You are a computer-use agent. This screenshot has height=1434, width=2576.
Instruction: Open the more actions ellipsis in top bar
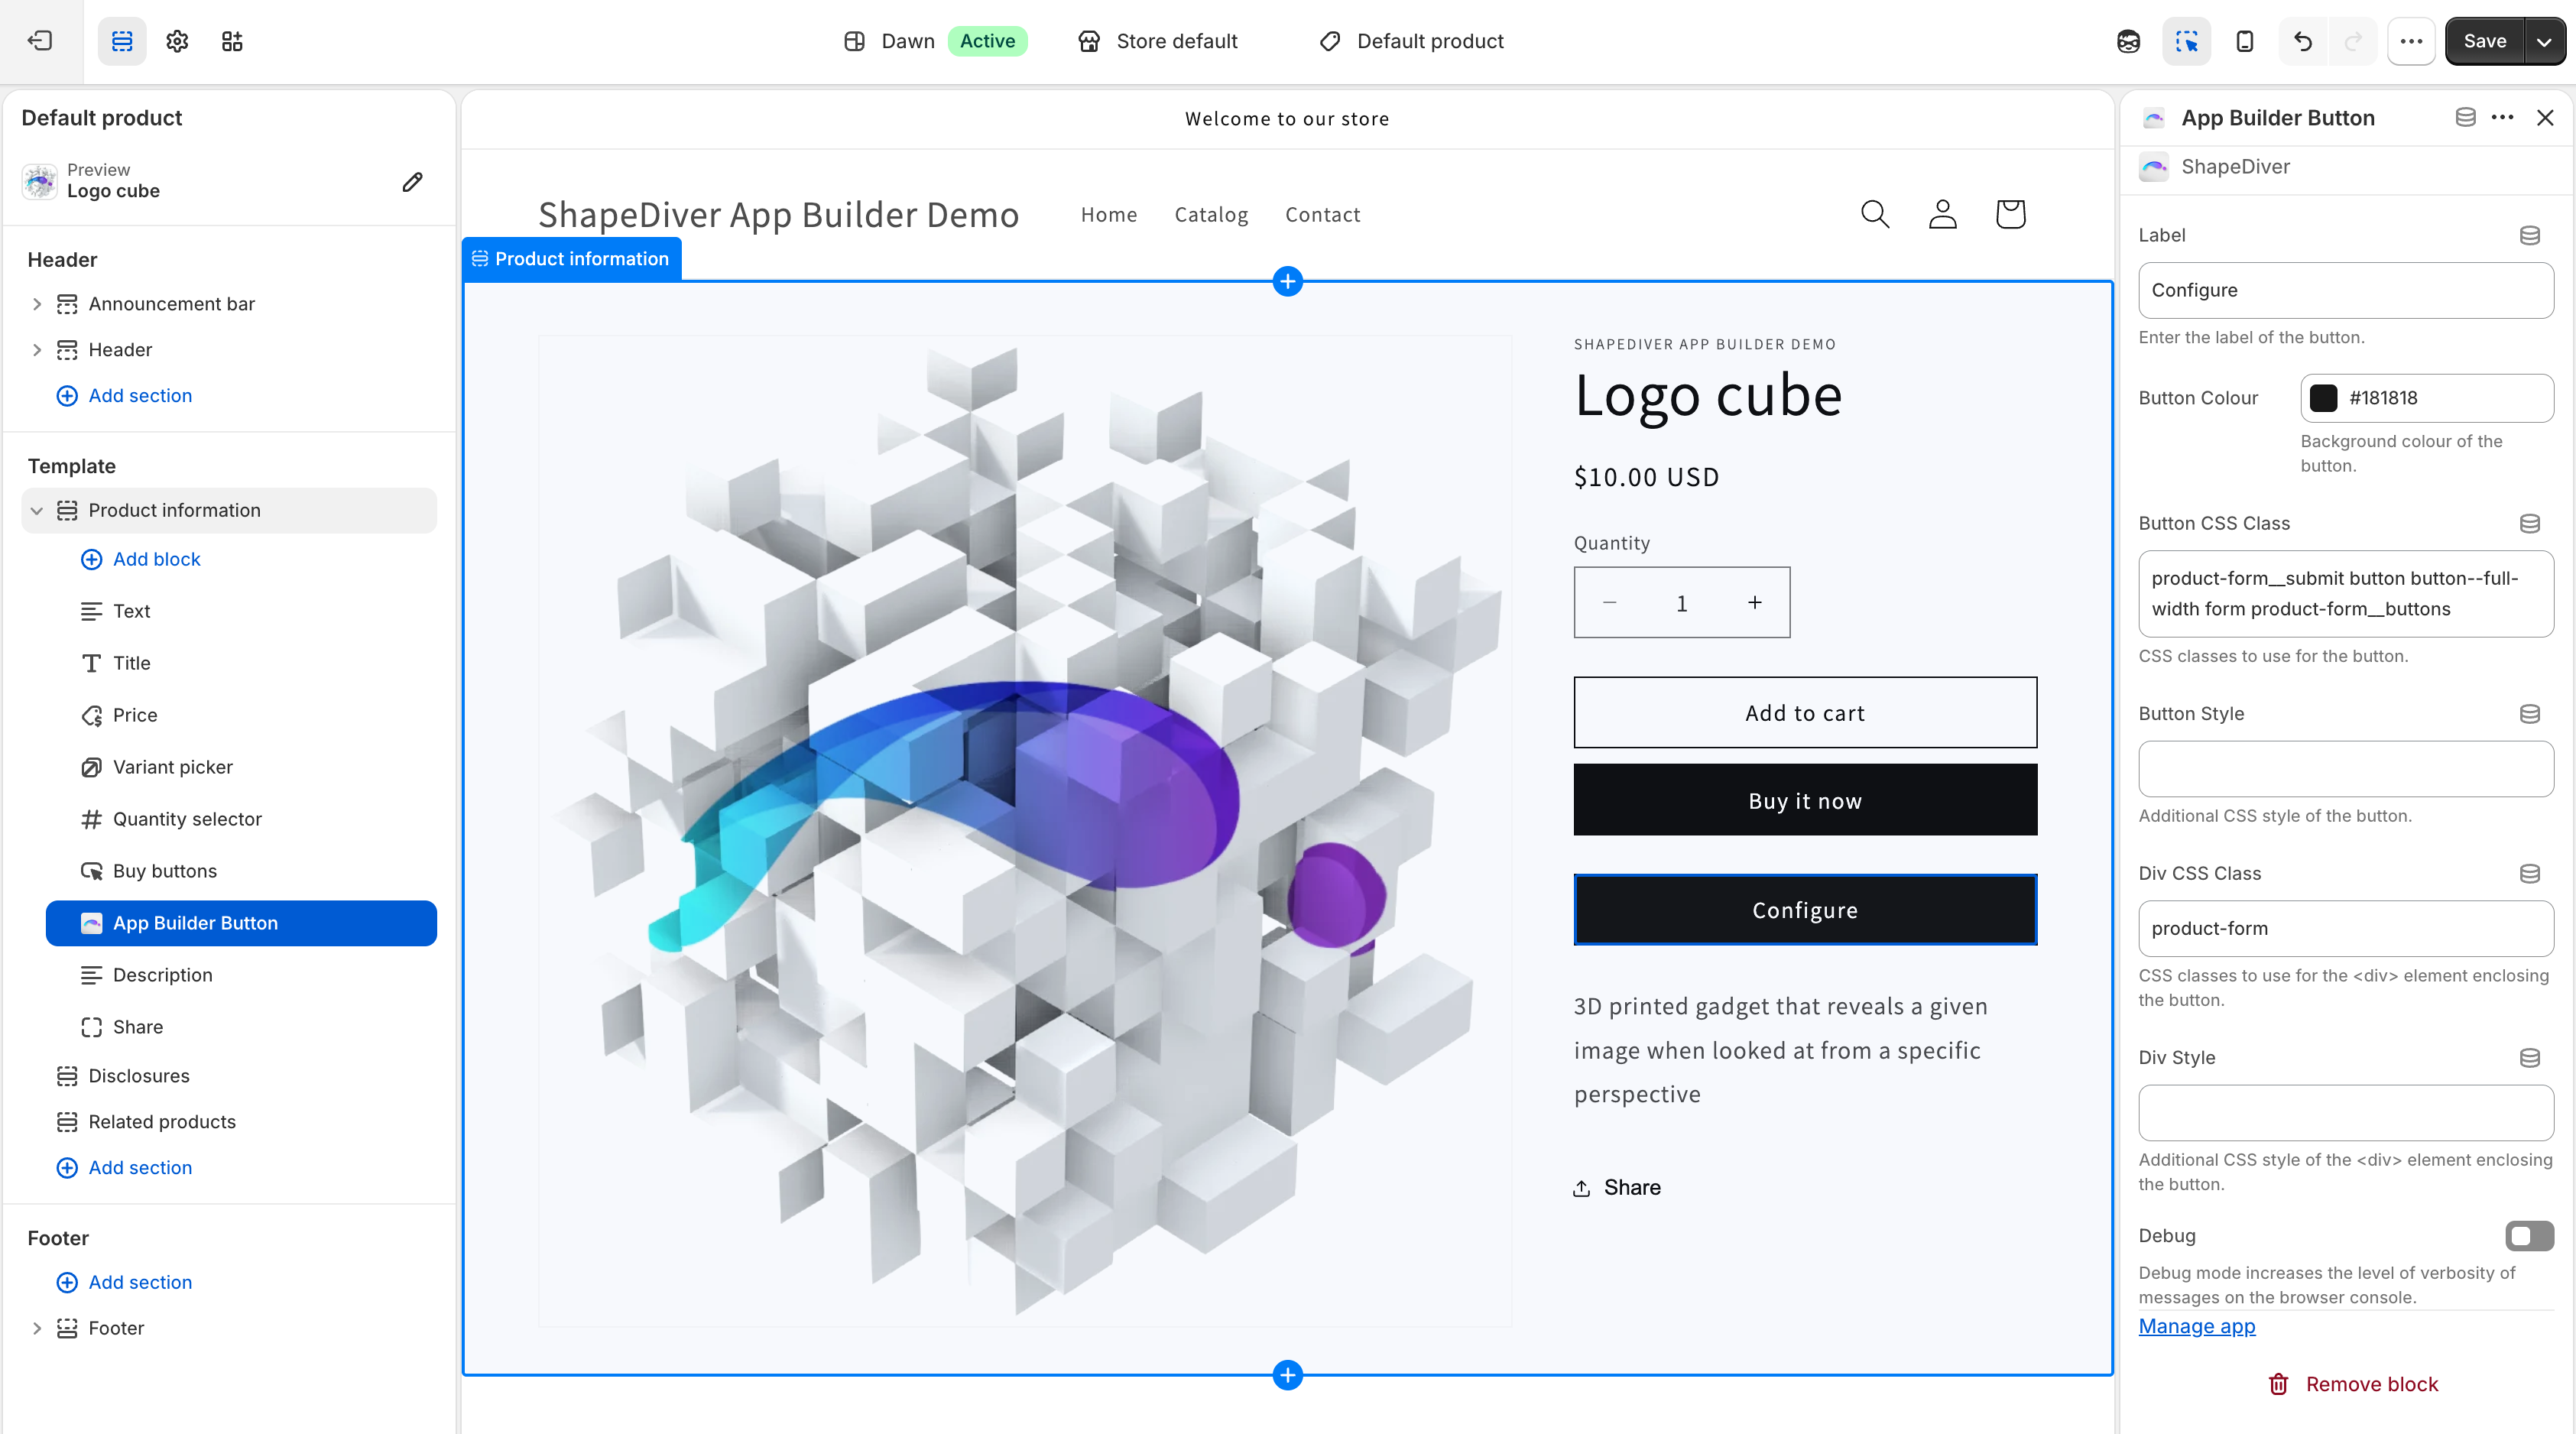point(2411,41)
